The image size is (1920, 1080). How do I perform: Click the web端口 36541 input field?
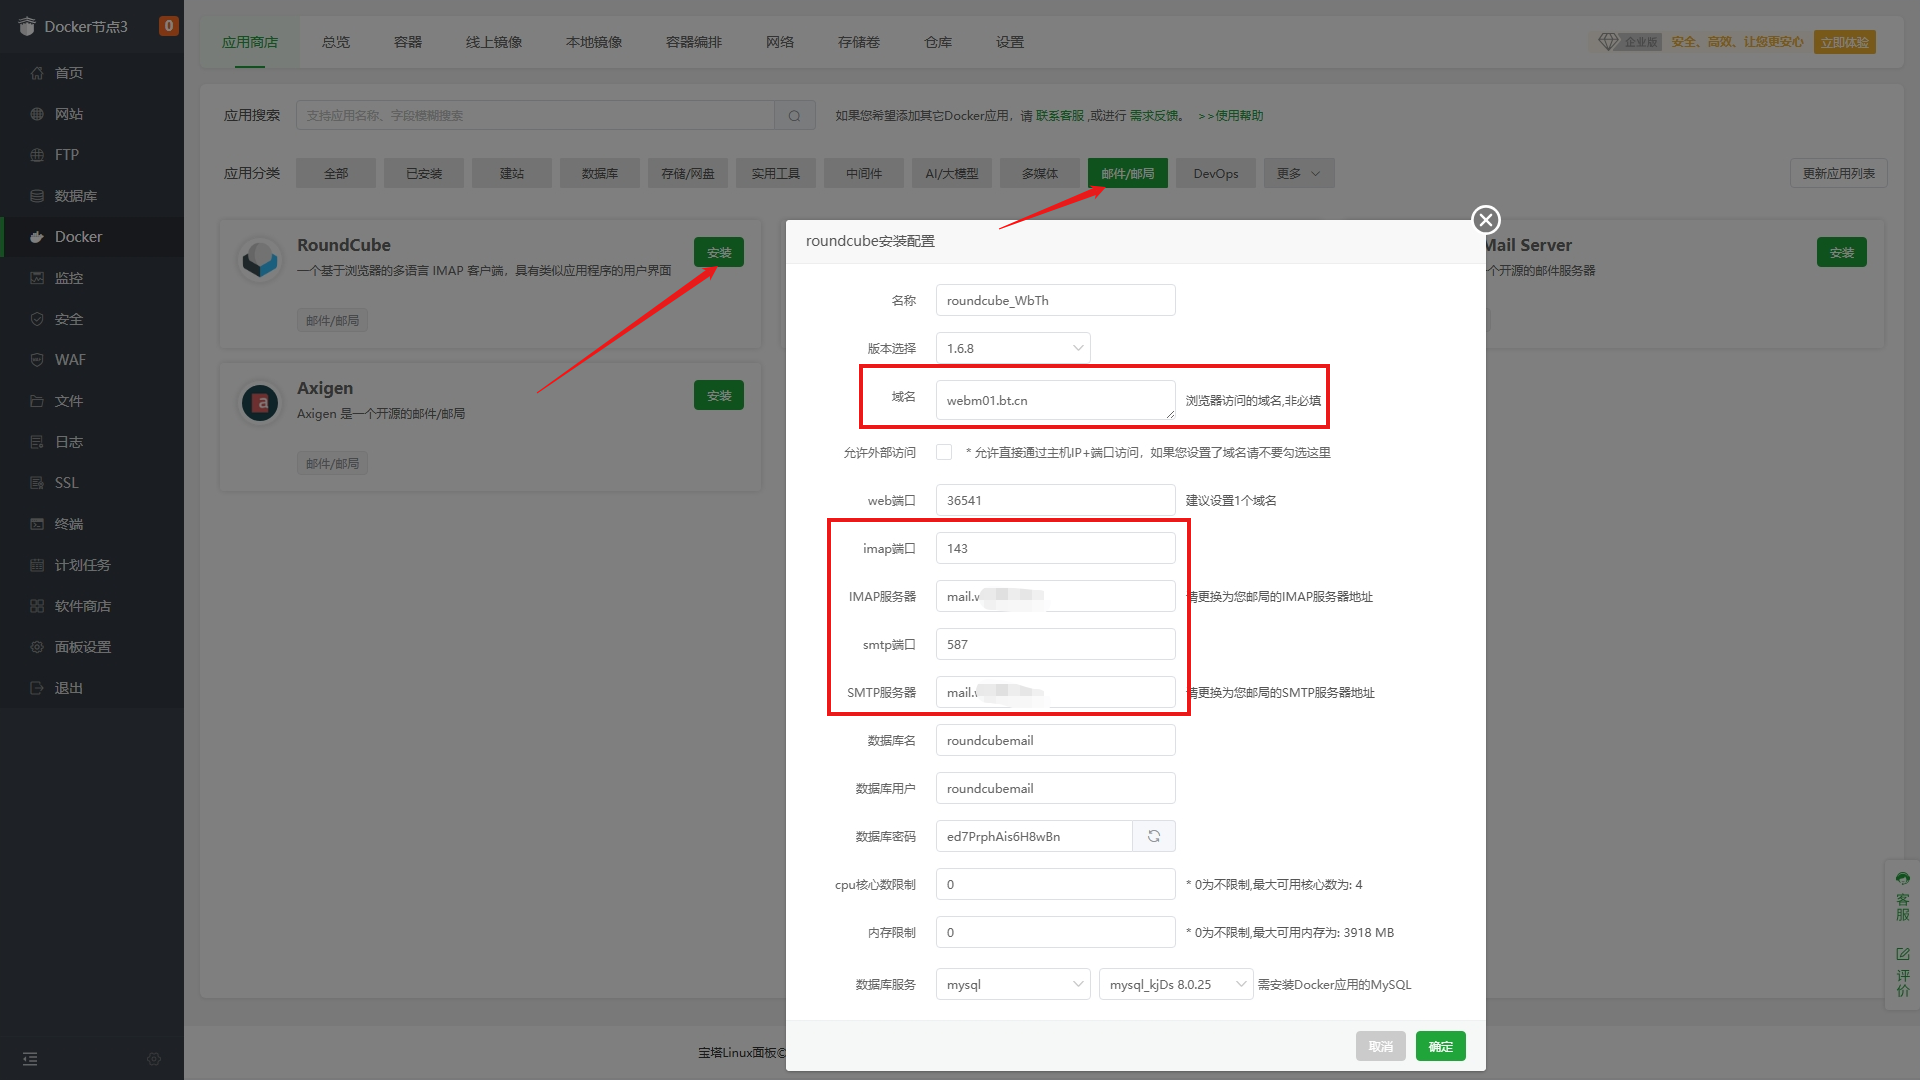[1056, 500]
